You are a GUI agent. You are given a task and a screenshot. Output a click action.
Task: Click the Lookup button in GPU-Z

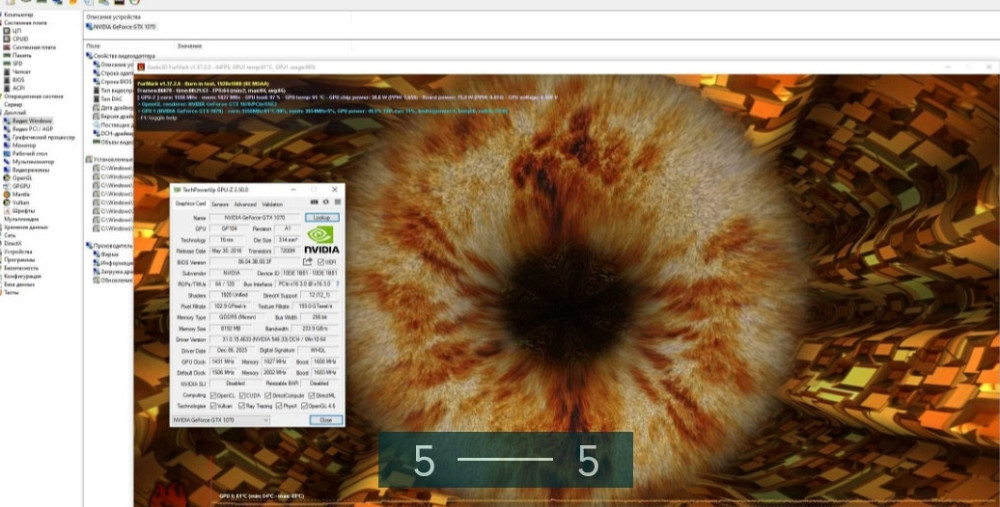point(321,217)
